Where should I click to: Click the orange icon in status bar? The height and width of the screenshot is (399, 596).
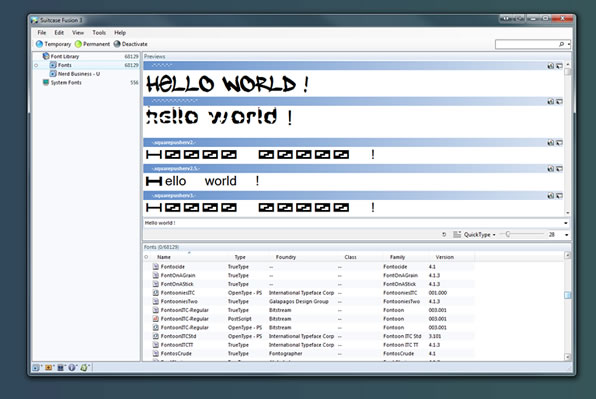pos(49,367)
